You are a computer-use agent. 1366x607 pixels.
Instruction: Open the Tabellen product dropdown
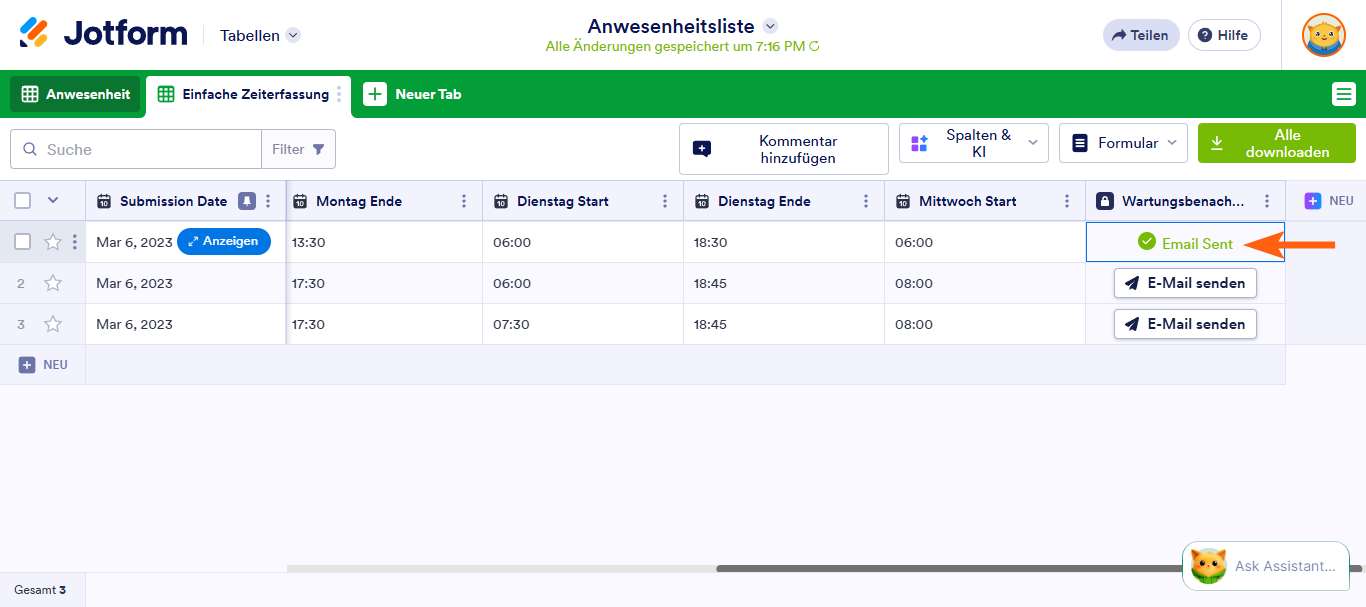(x=260, y=35)
